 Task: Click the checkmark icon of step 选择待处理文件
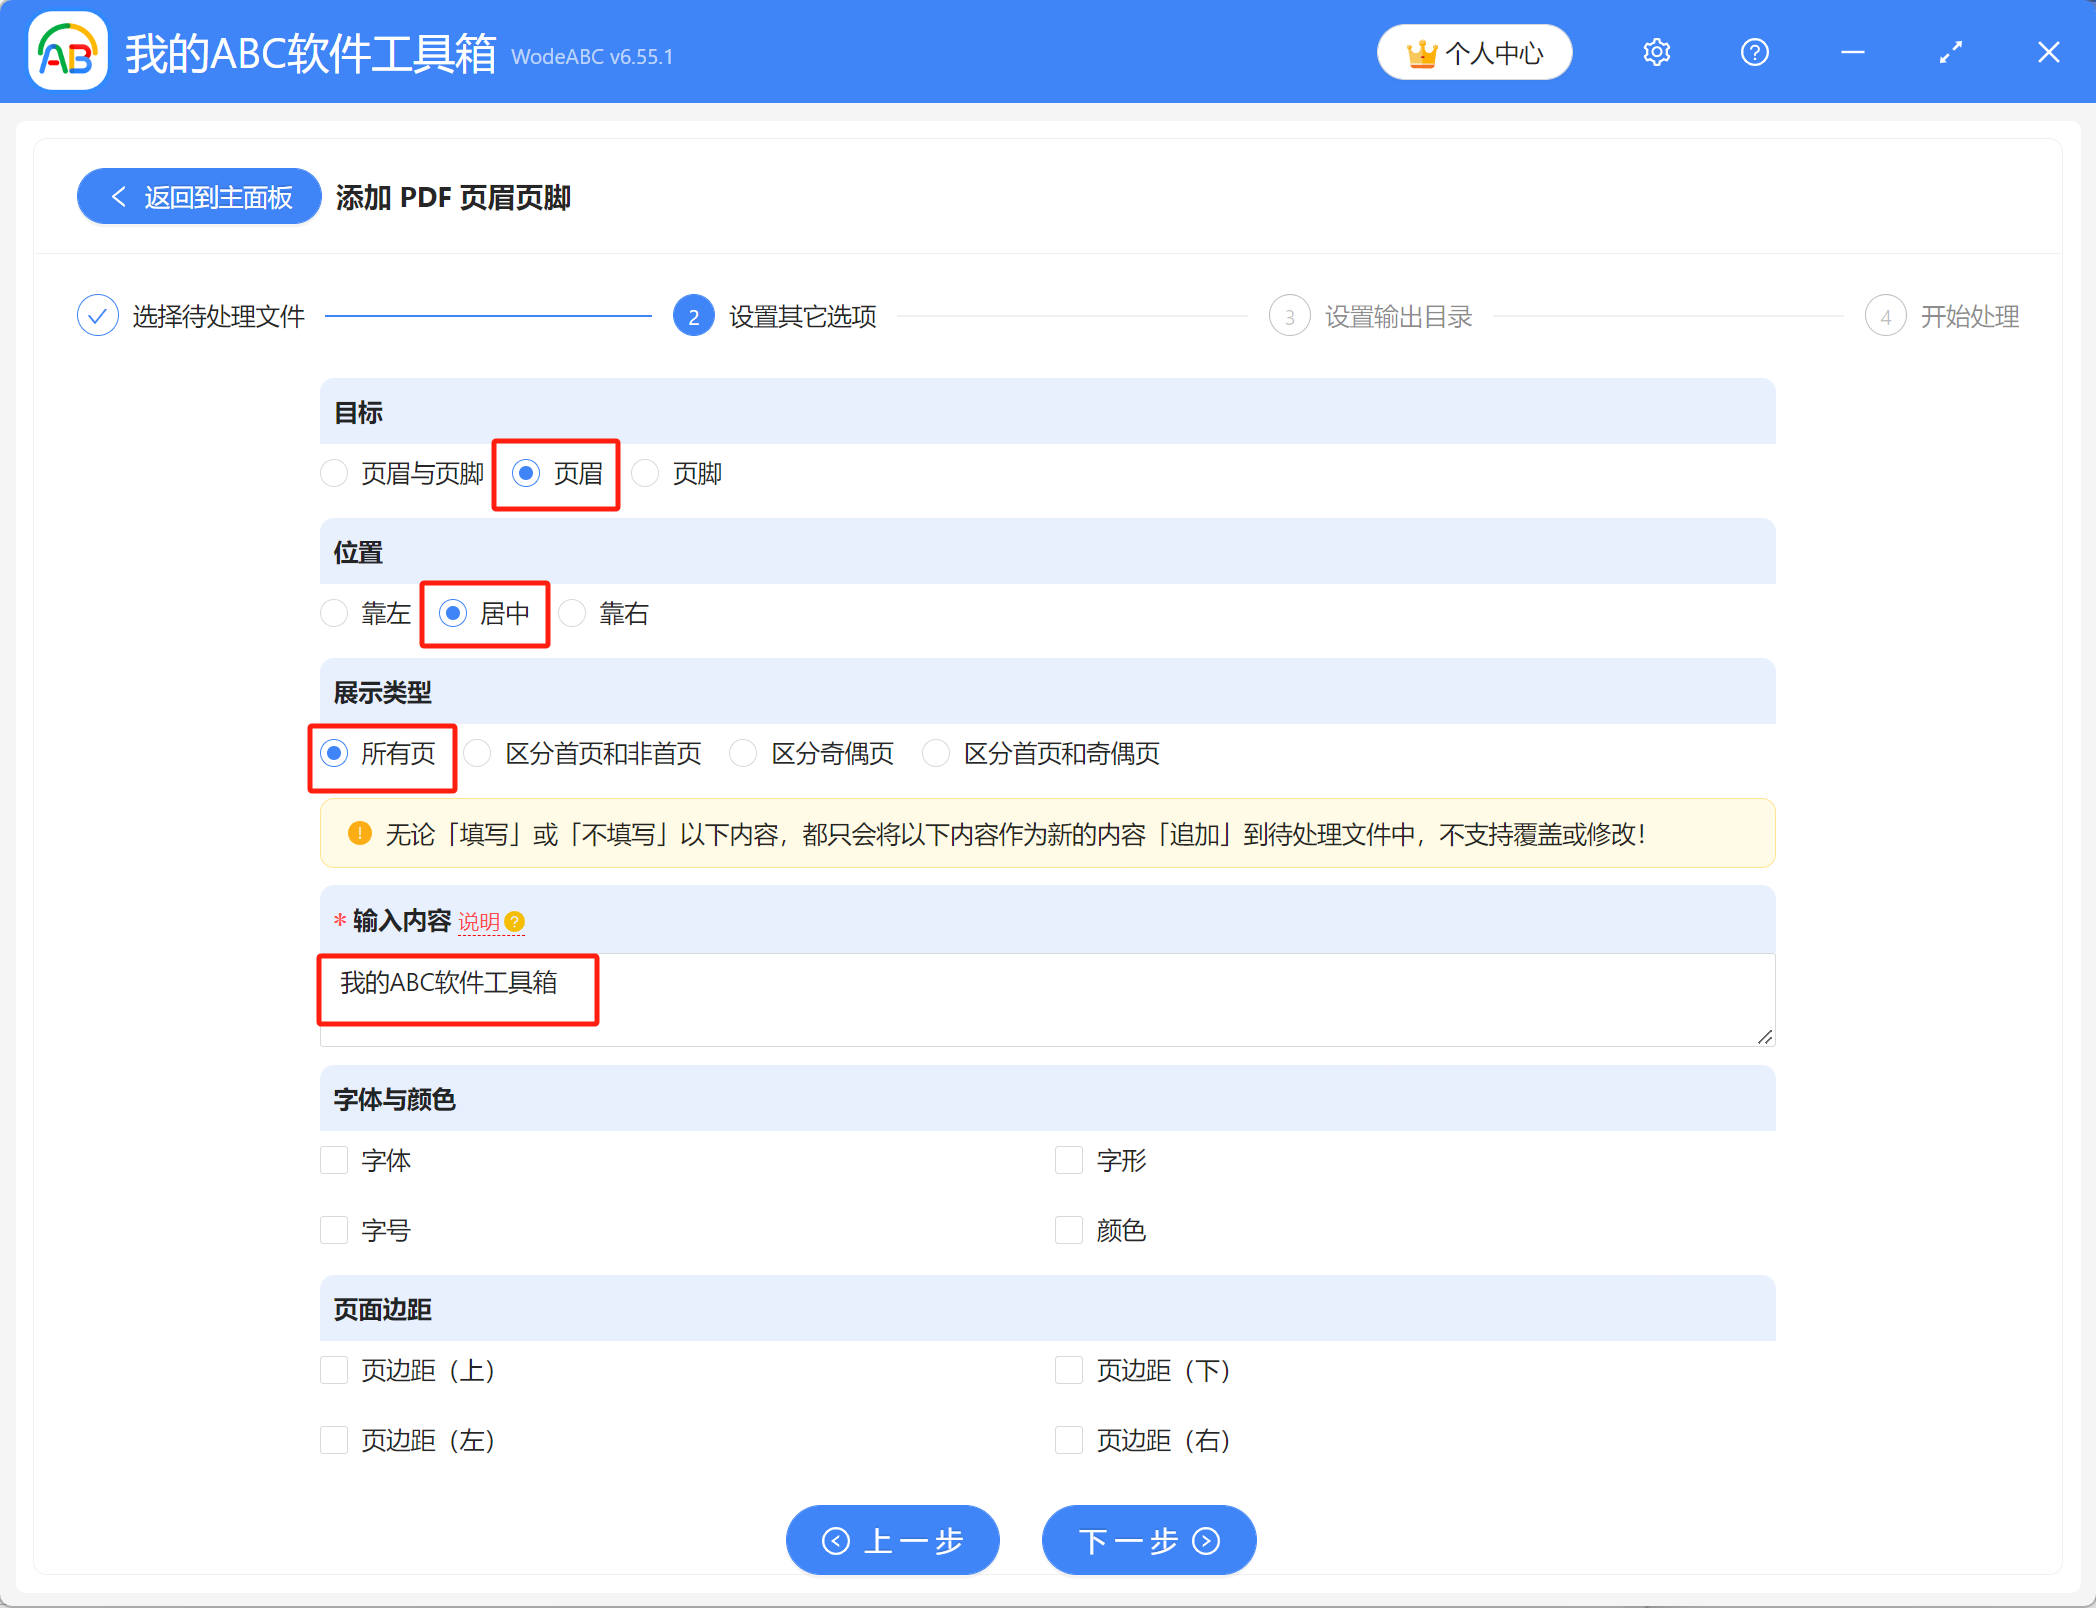[x=97, y=315]
